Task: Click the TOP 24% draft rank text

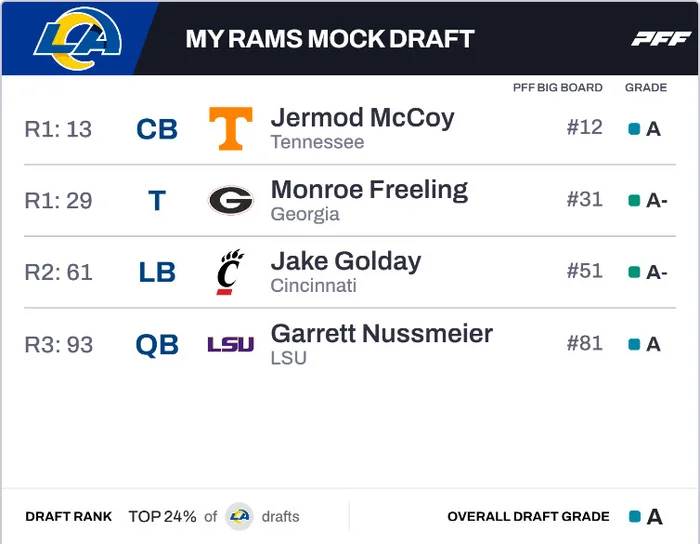Action: [162, 517]
